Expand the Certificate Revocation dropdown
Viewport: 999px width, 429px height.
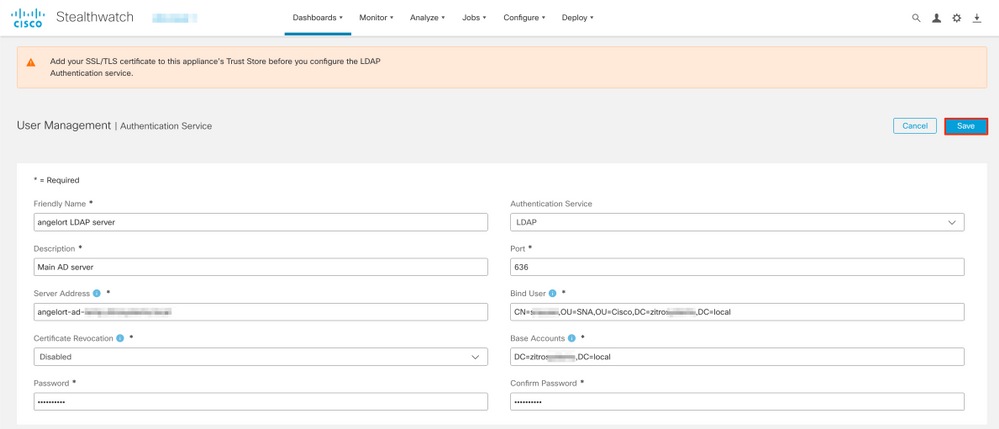tap(260, 357)
